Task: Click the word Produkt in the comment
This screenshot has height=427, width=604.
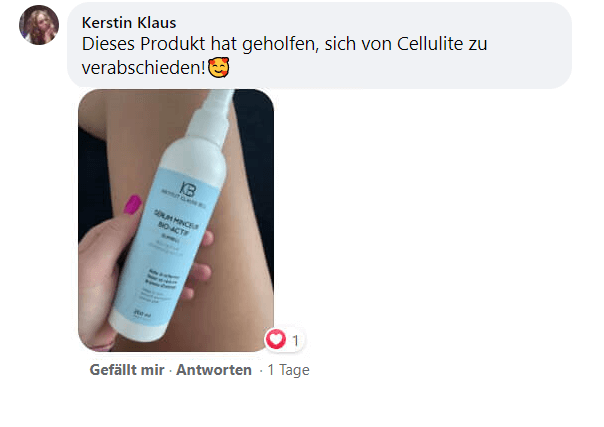Action: tap(173, 44)
